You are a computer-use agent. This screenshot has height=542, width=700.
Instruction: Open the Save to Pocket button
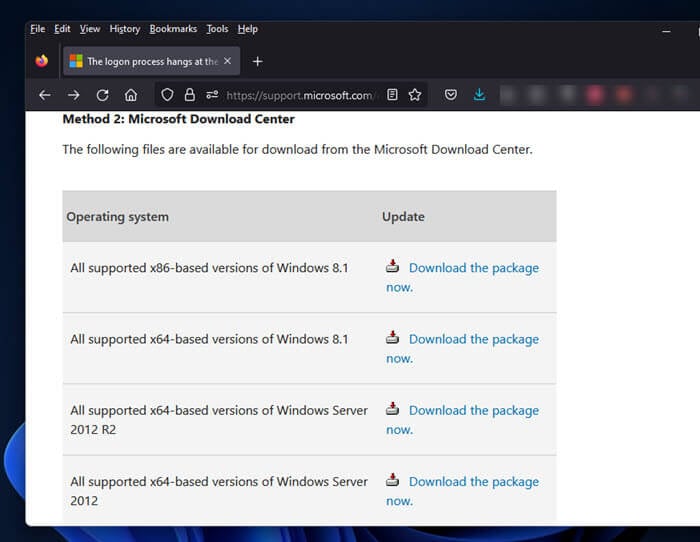click(x=451, y=95)
